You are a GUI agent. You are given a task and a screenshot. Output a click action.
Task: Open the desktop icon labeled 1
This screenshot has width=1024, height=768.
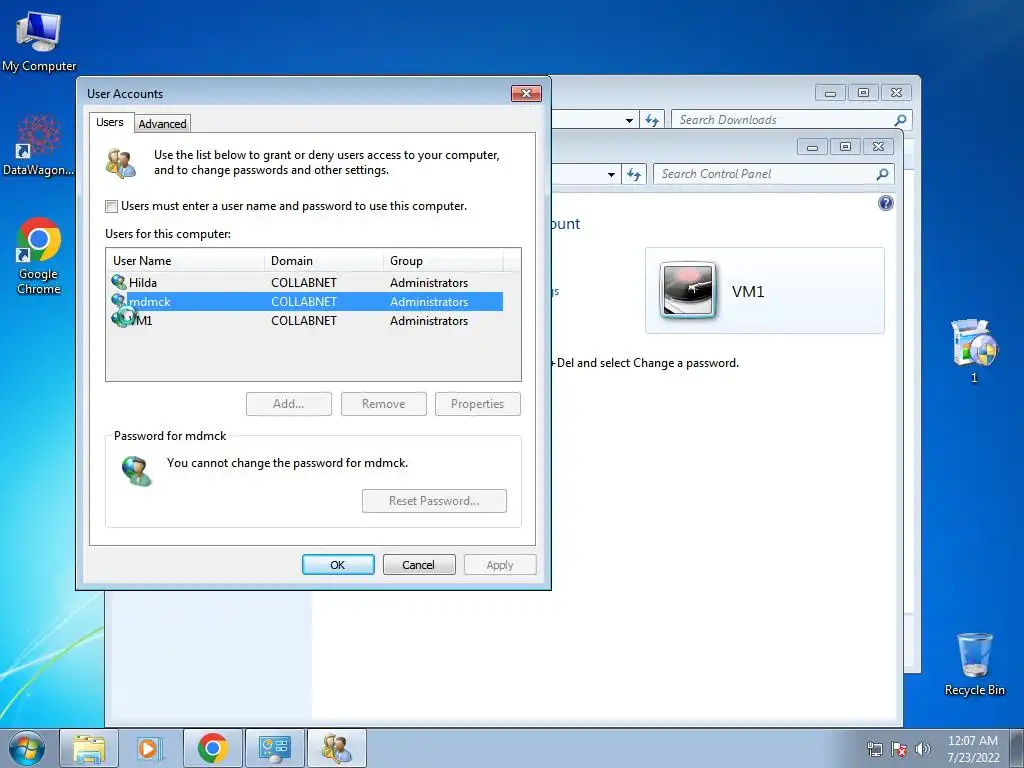(974, 351)
